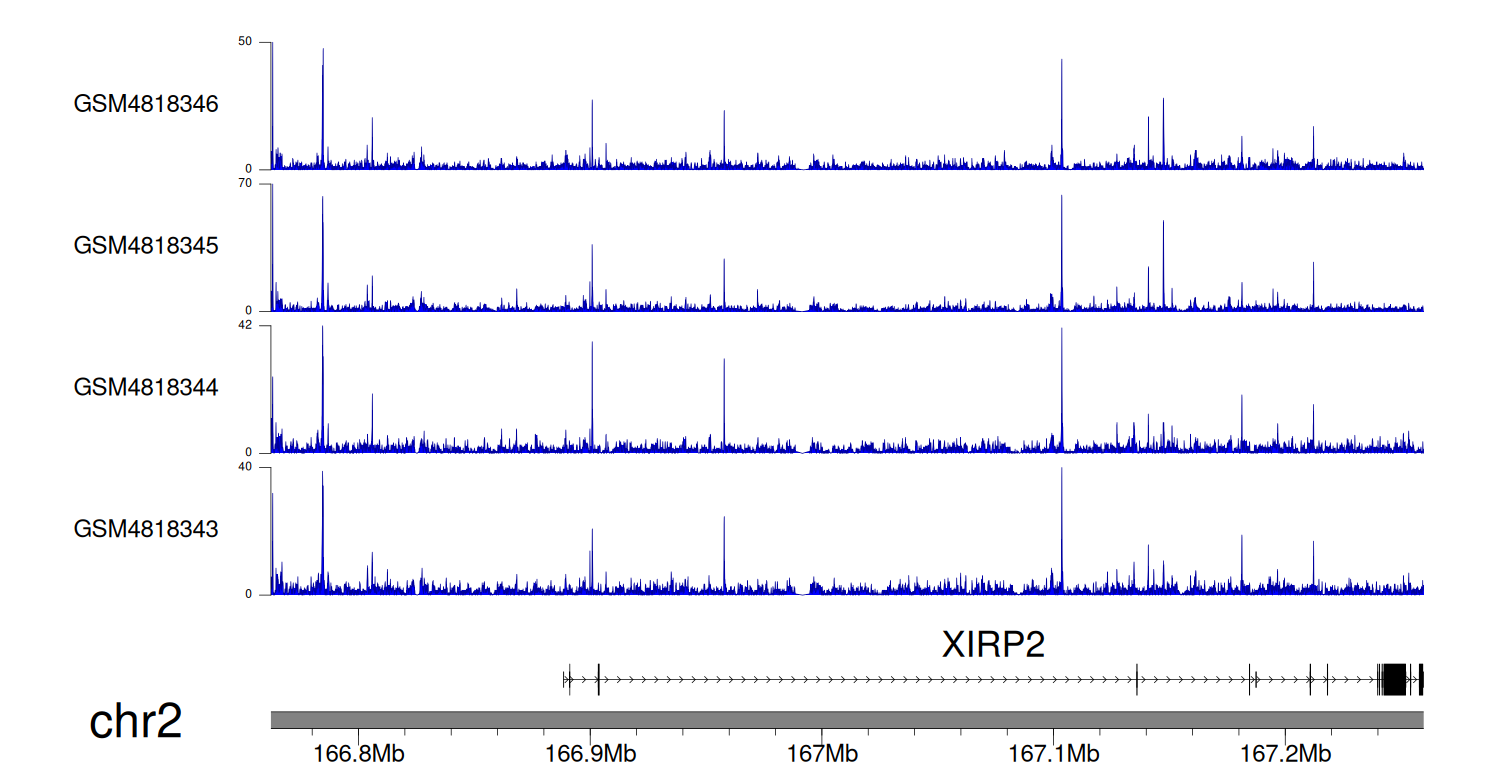The image size is (1500, 780).
Task: Select the GSM4818343 track label
Action: click(x=146, y=529)
